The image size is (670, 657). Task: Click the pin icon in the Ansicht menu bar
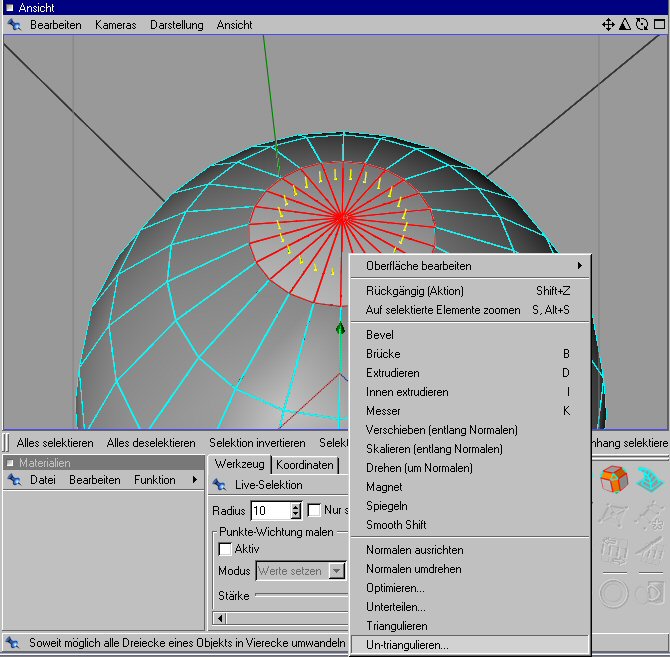(x=13, y=24)
